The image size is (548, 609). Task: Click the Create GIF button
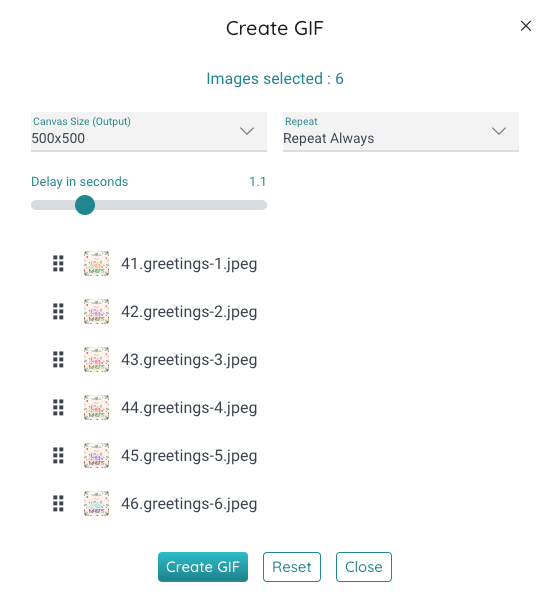pos(203,567)
